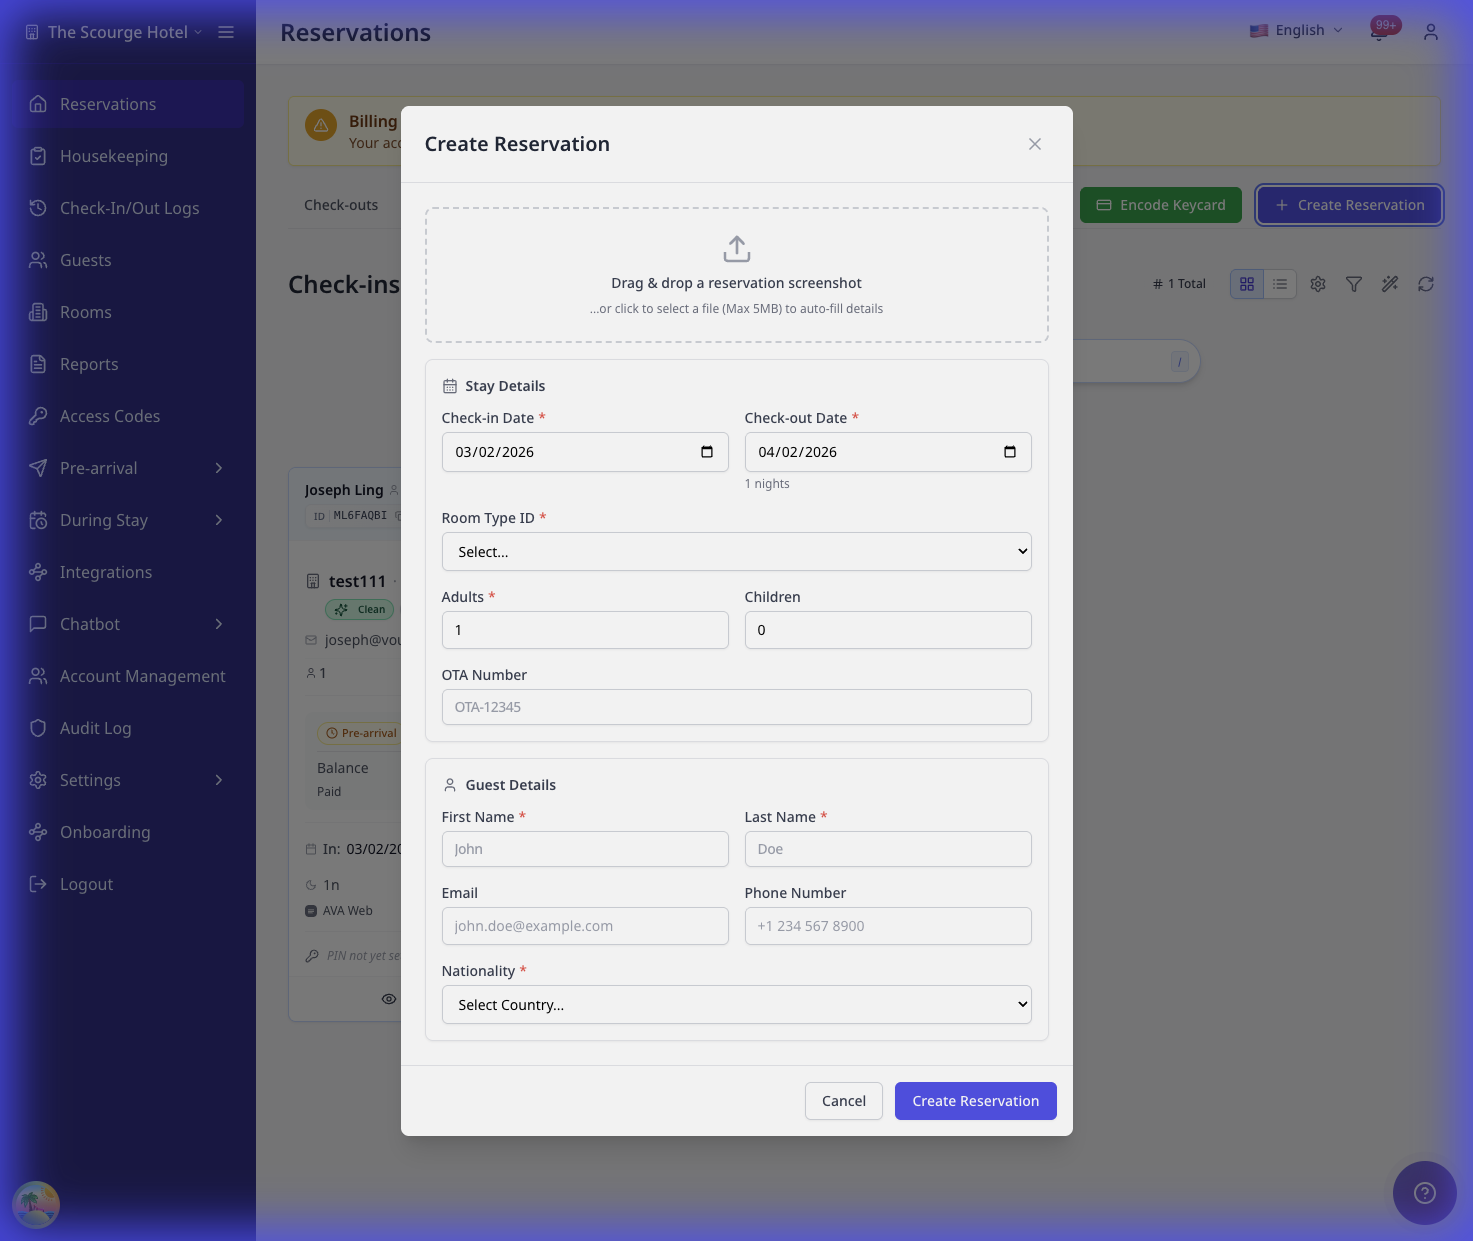This screenshot has width=1473, height=1241.
Task: Open the Room Type ID dropdown
Action: pyautogui.click(x=736, y=551)
